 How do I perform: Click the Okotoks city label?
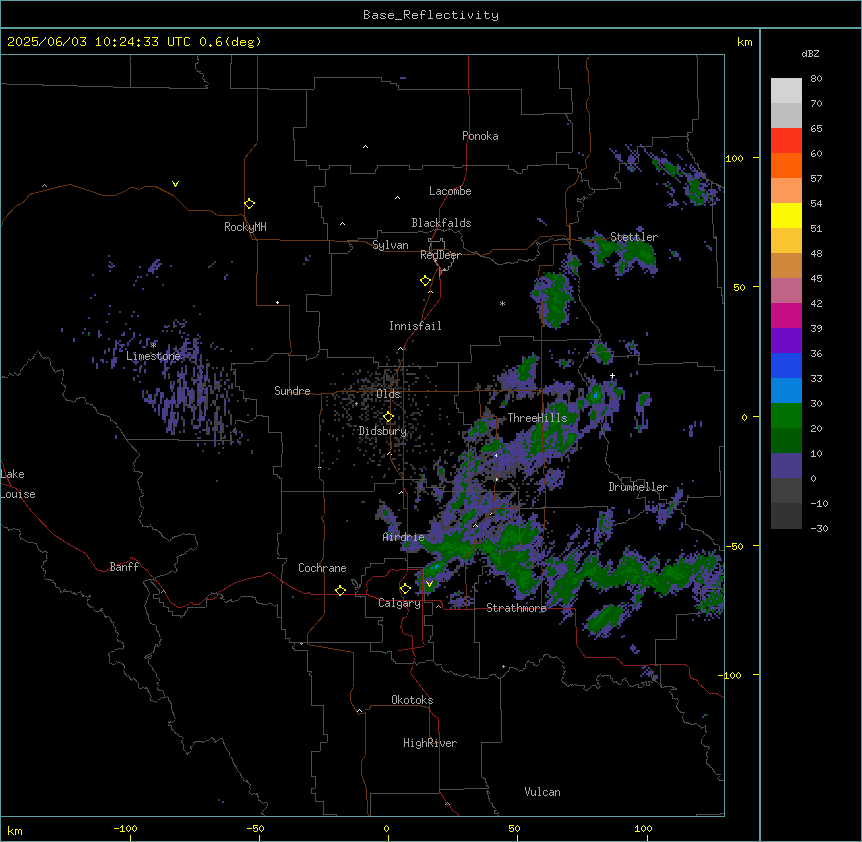[412, 700]
